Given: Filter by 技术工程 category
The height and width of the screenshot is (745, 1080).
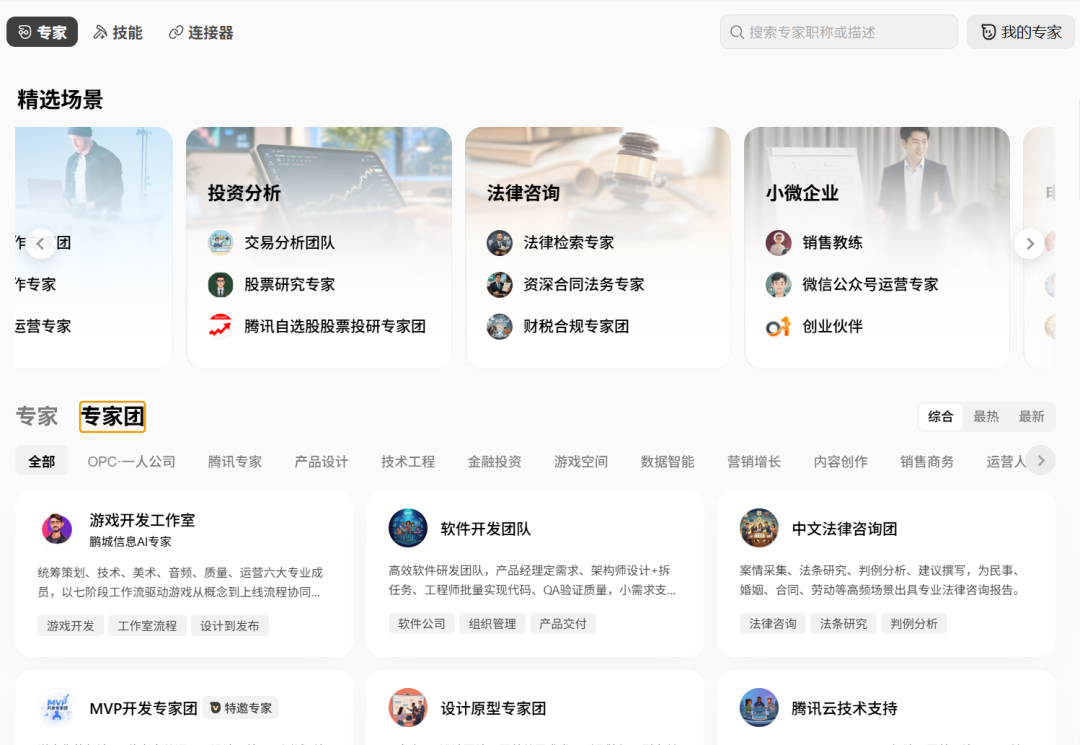Looking at the screenshot, I should (x=408, y=461).
